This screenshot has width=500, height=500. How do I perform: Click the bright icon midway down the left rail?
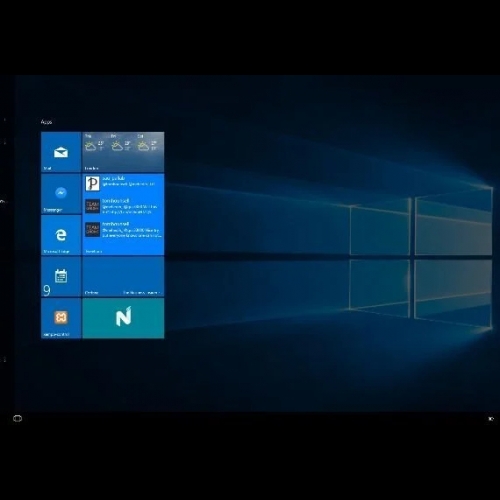[3, 201]
